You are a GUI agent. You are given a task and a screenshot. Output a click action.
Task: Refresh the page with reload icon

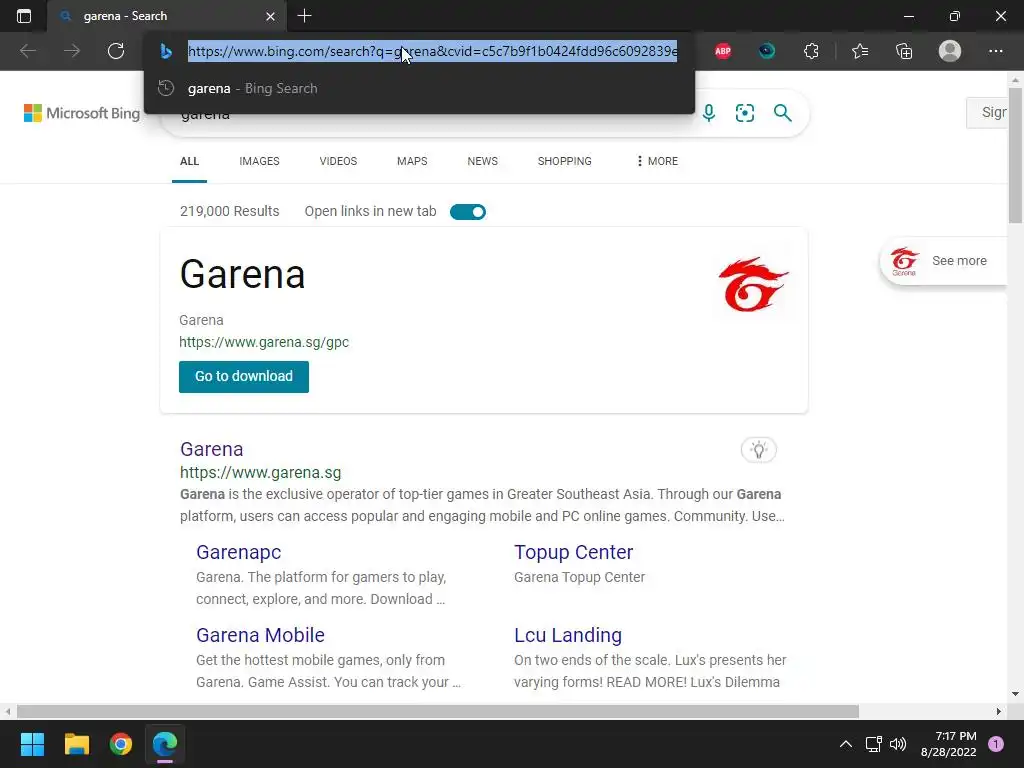coord(116,51)
